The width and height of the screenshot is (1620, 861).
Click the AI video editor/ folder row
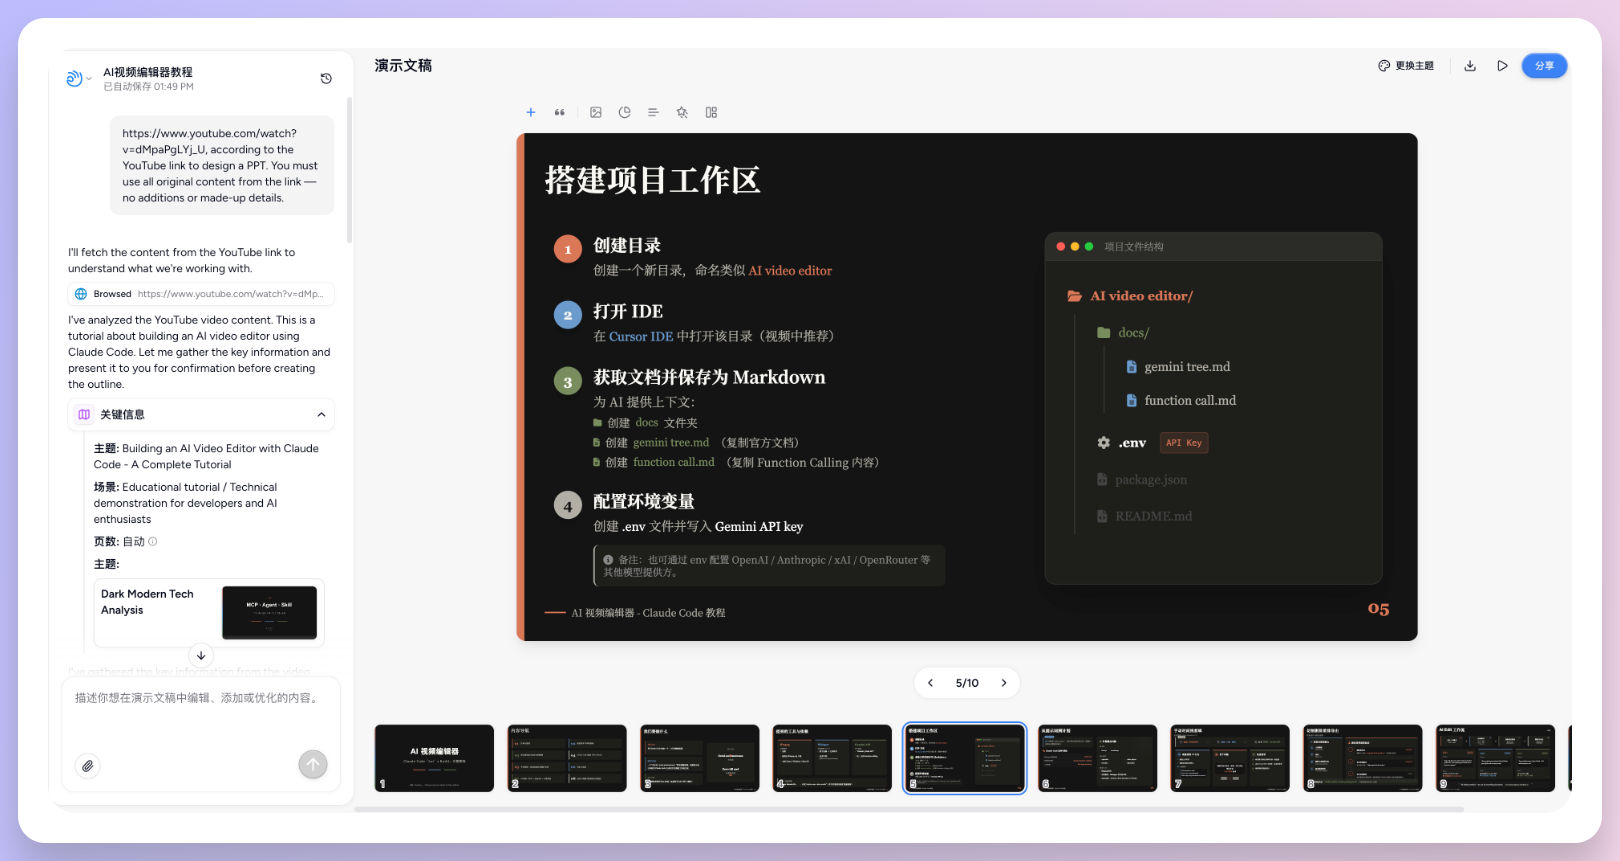(x=1130, y=296)
